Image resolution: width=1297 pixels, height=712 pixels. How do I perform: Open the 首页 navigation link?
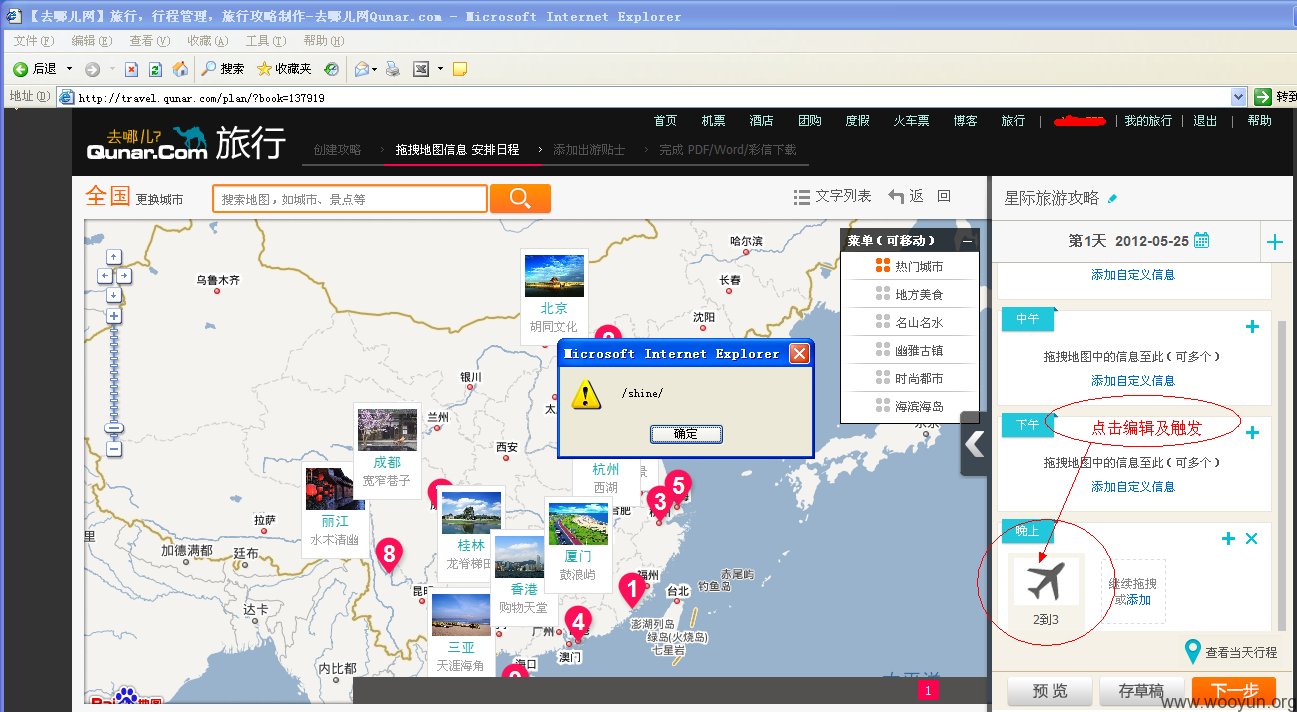pyautogui.click(x=665, y=120)
